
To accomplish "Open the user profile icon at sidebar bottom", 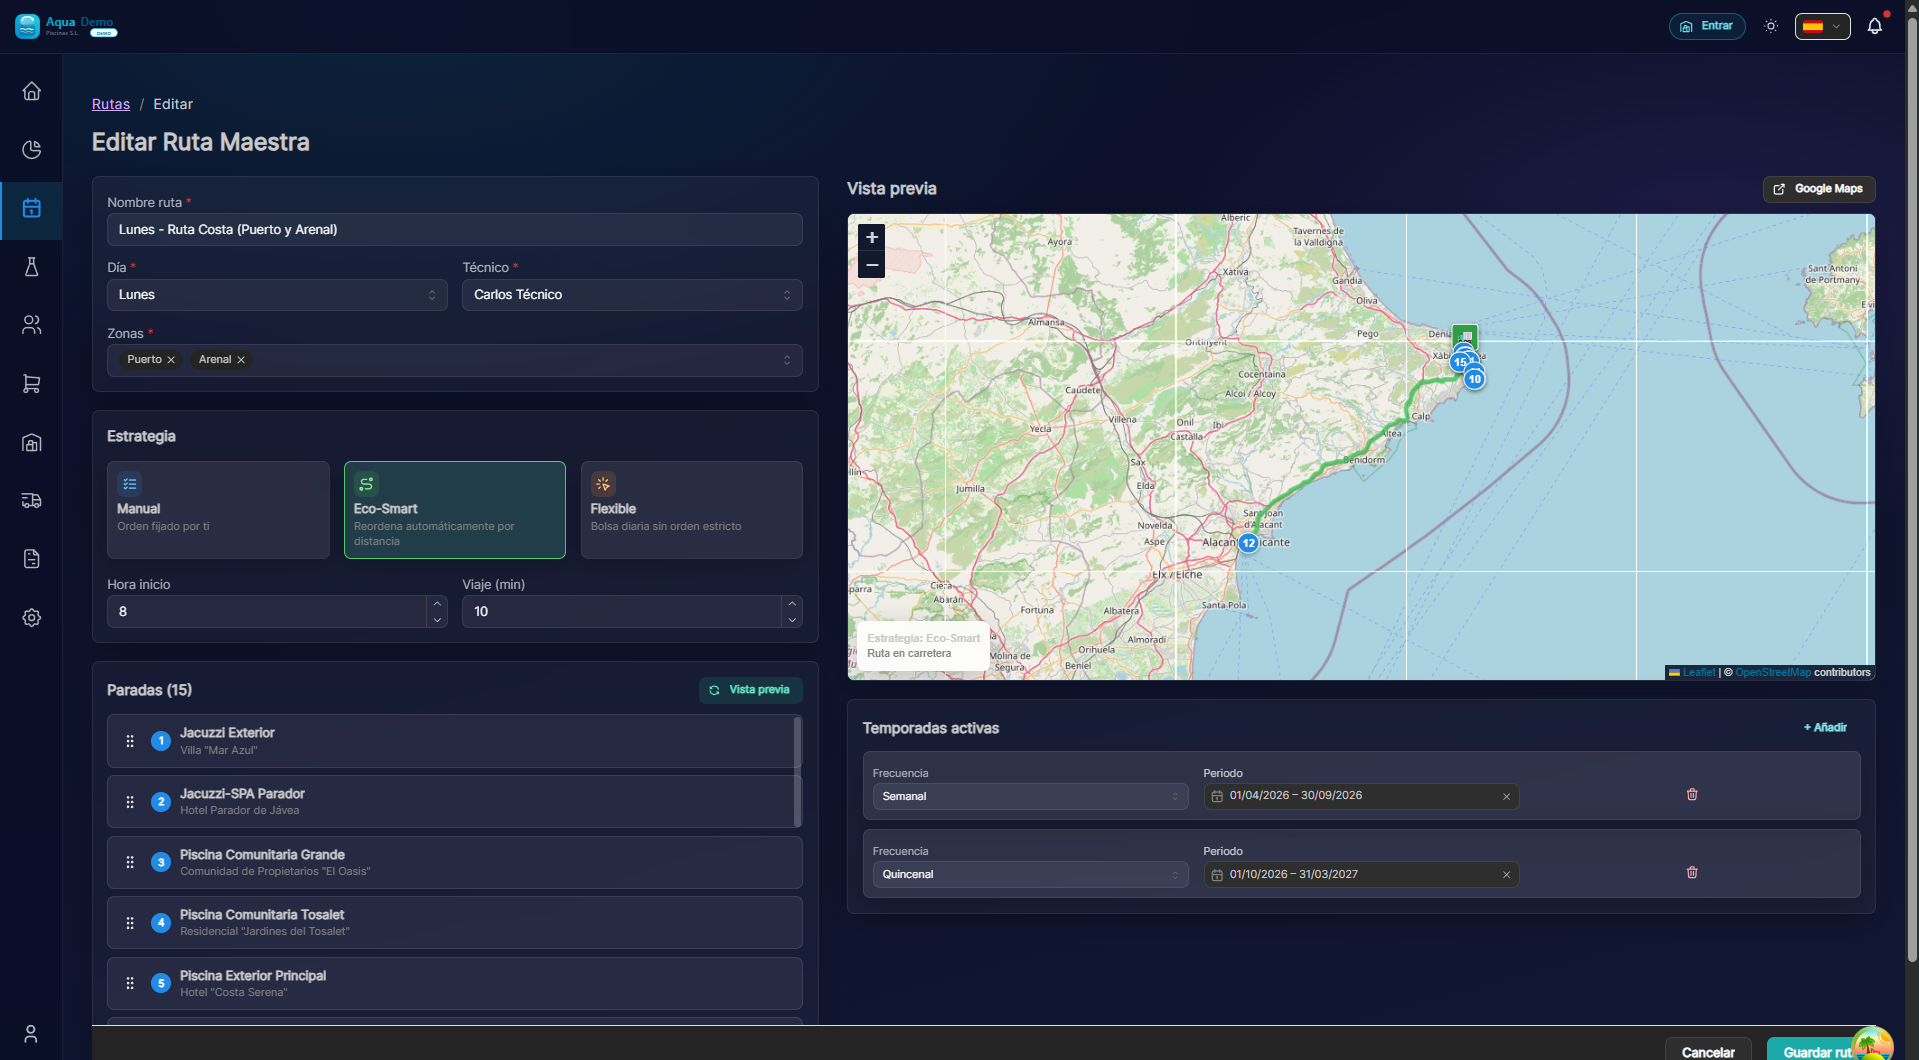I will 31,1034.
